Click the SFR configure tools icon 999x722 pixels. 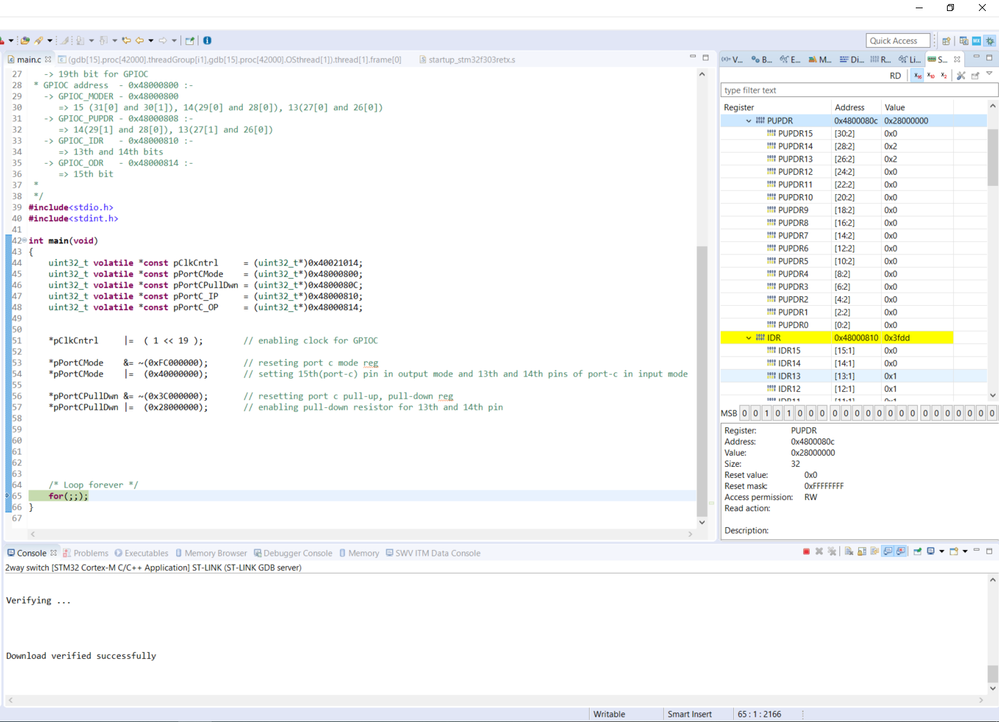(961, 75)
